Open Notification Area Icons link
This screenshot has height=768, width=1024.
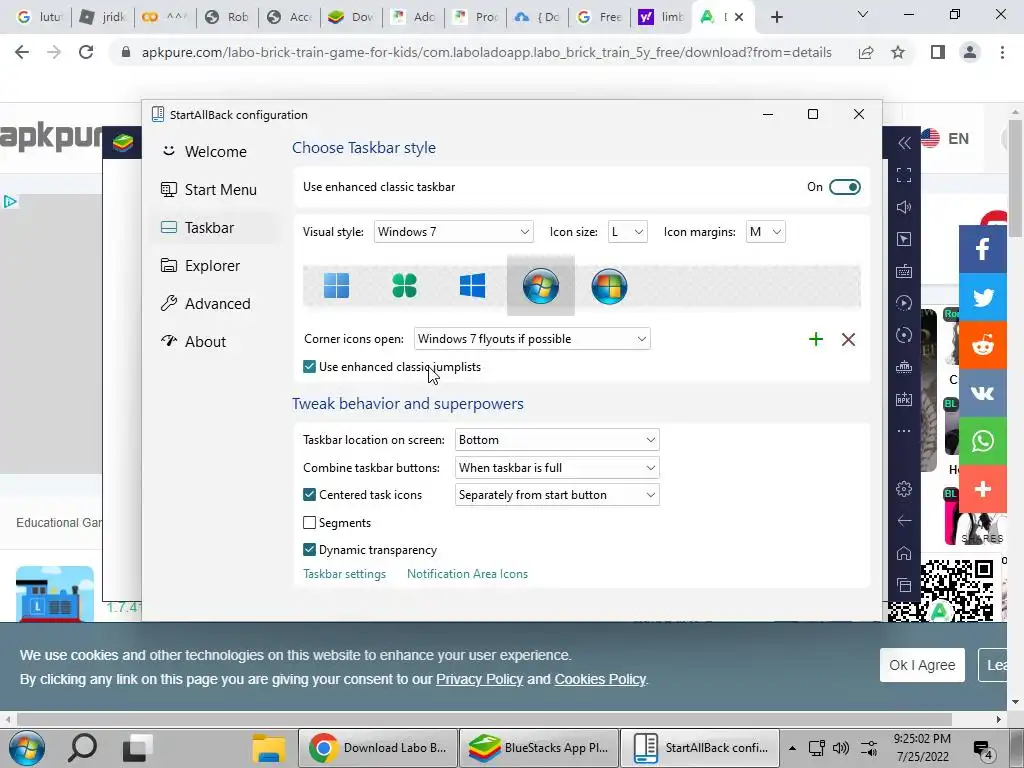[467, 574]
